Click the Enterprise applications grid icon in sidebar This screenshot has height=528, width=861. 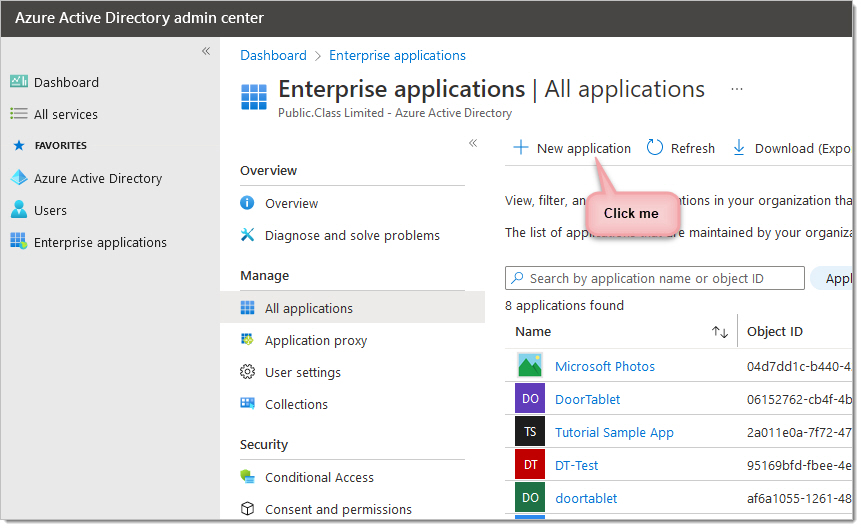point(19,242)
